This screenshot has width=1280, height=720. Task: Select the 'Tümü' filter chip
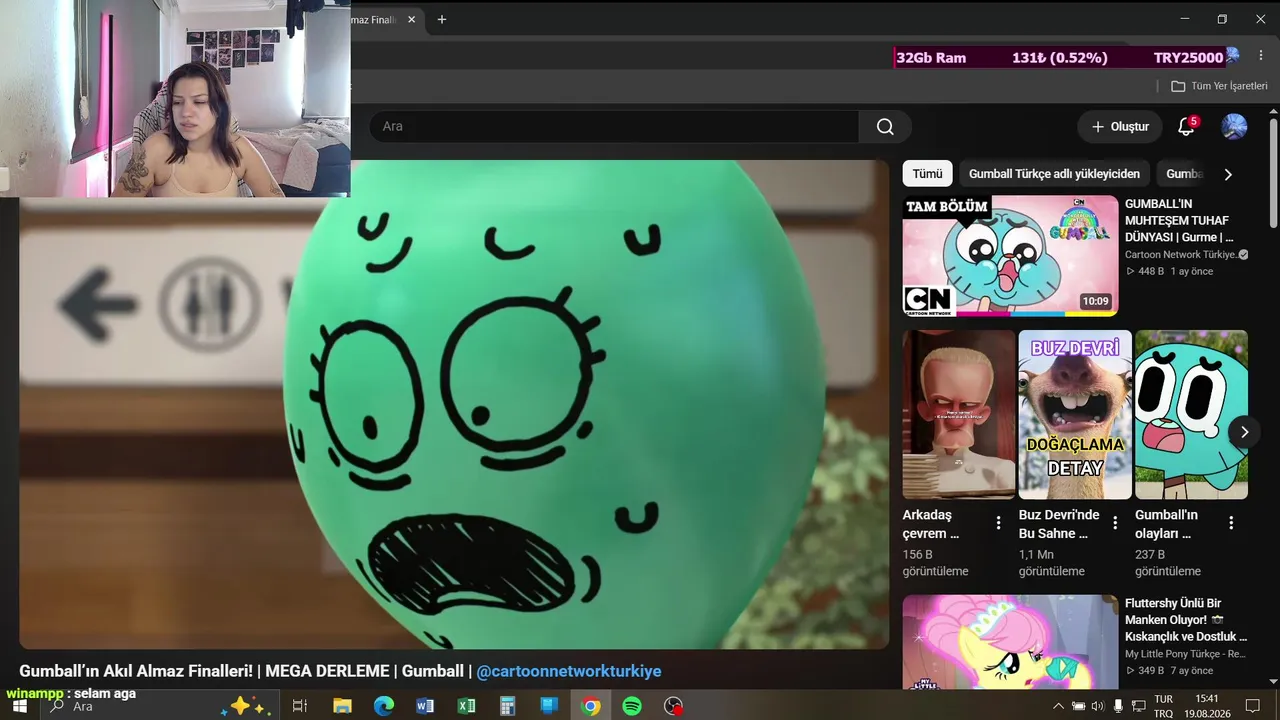pyautogui.click(x=927, y=174)
